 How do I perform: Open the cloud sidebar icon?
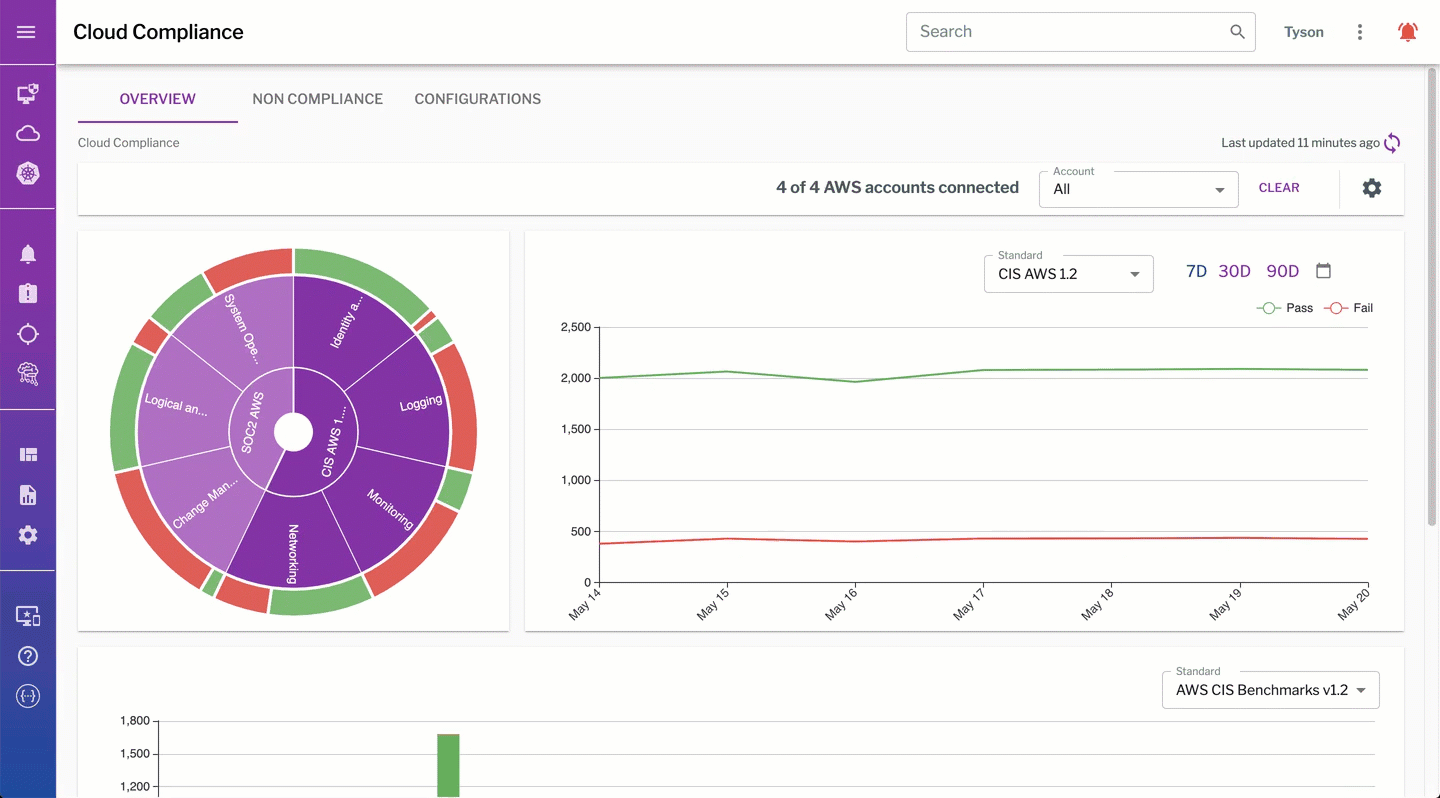pyautogui.click(x=28, y=134)
